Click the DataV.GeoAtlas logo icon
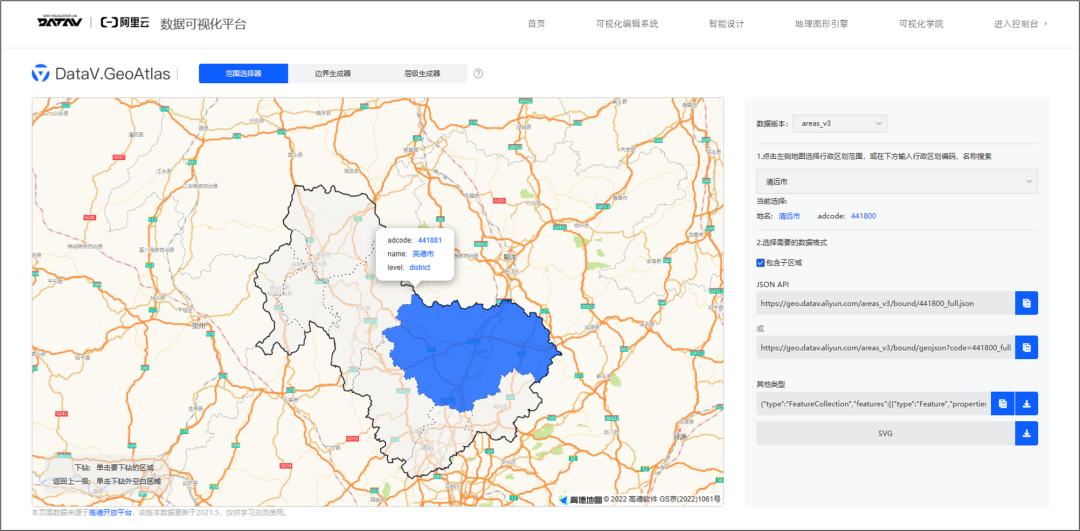Viewport: 1080px width, 531px height. click(41, 74)
